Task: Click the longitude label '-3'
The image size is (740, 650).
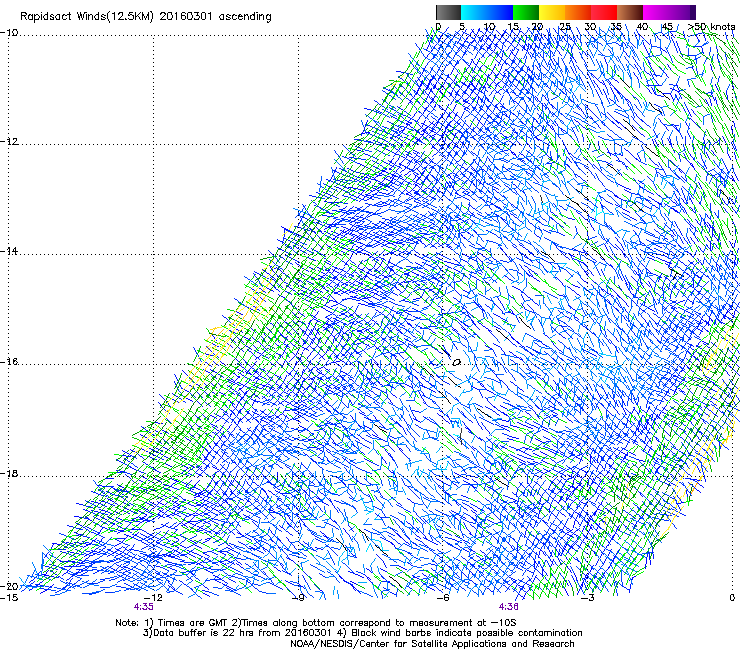Action: tap(588, 597)
